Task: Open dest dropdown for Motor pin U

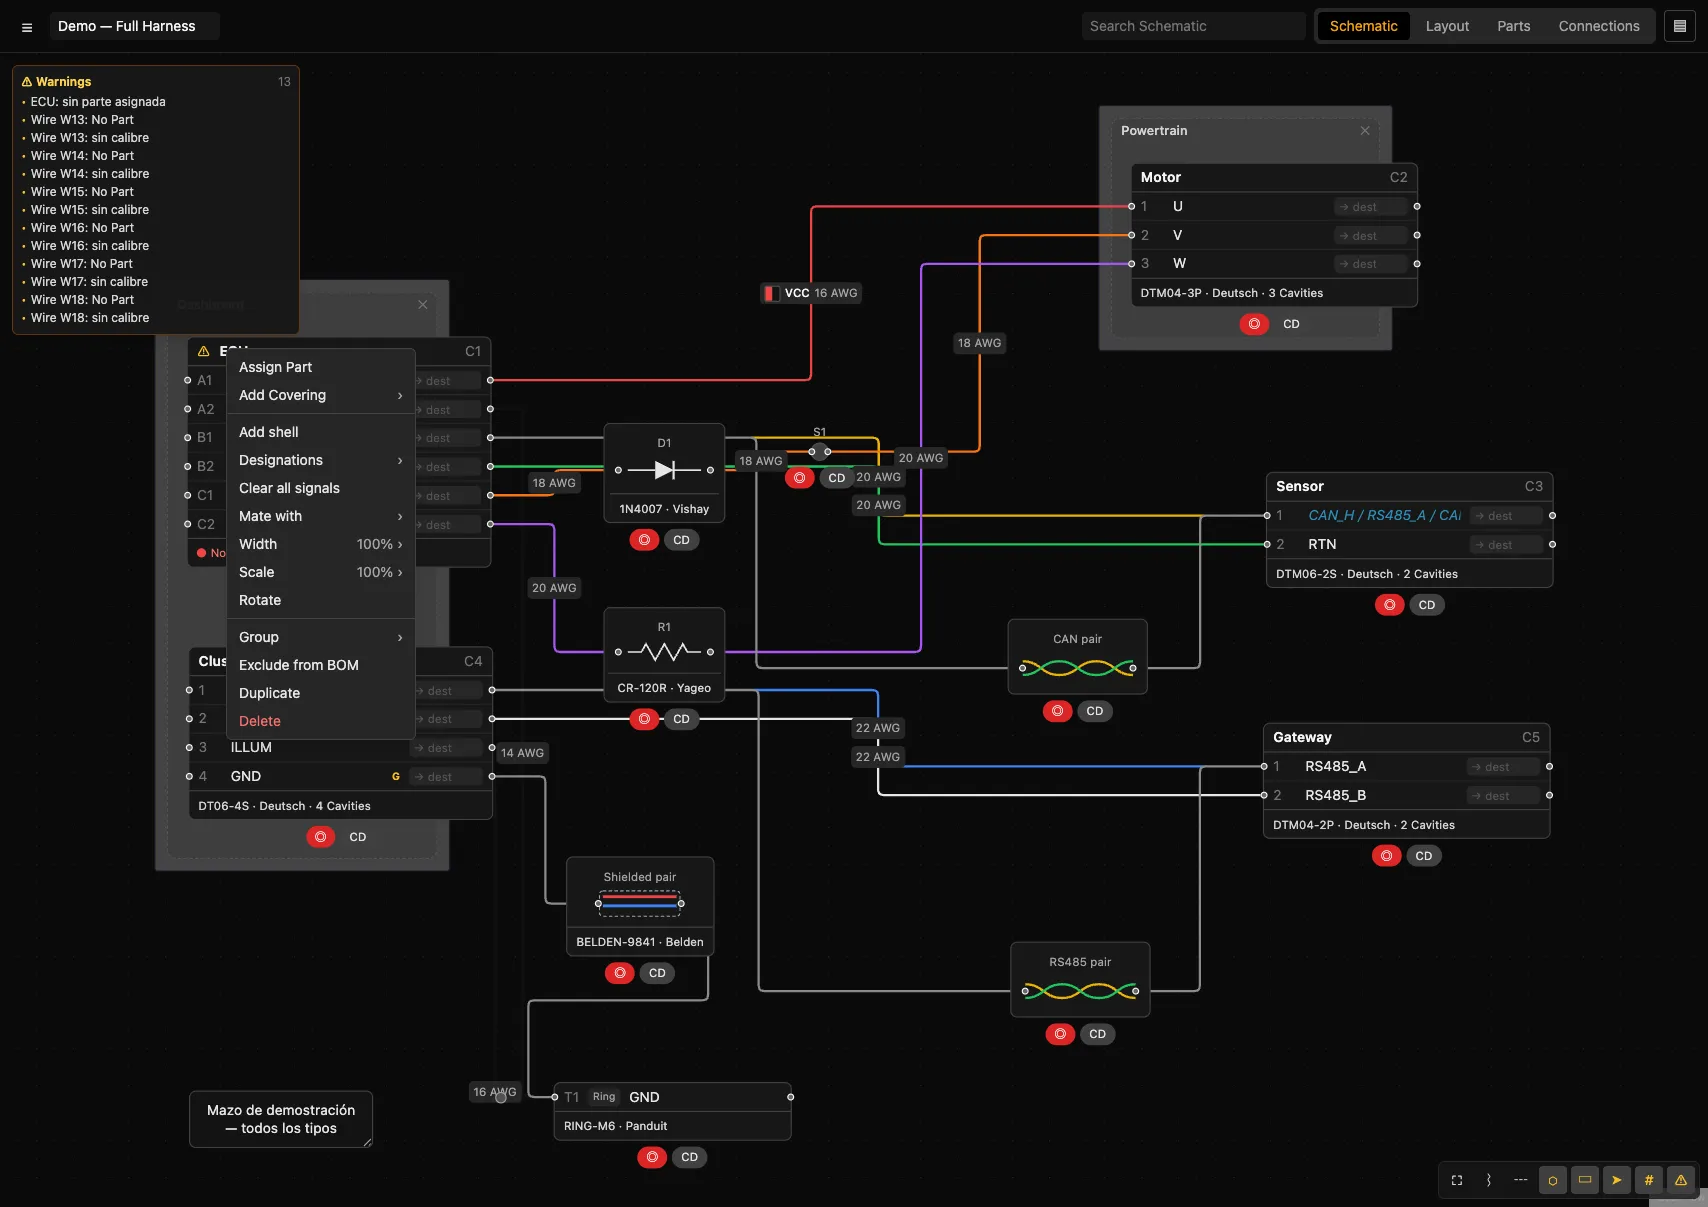Action: coord(1370,207)
